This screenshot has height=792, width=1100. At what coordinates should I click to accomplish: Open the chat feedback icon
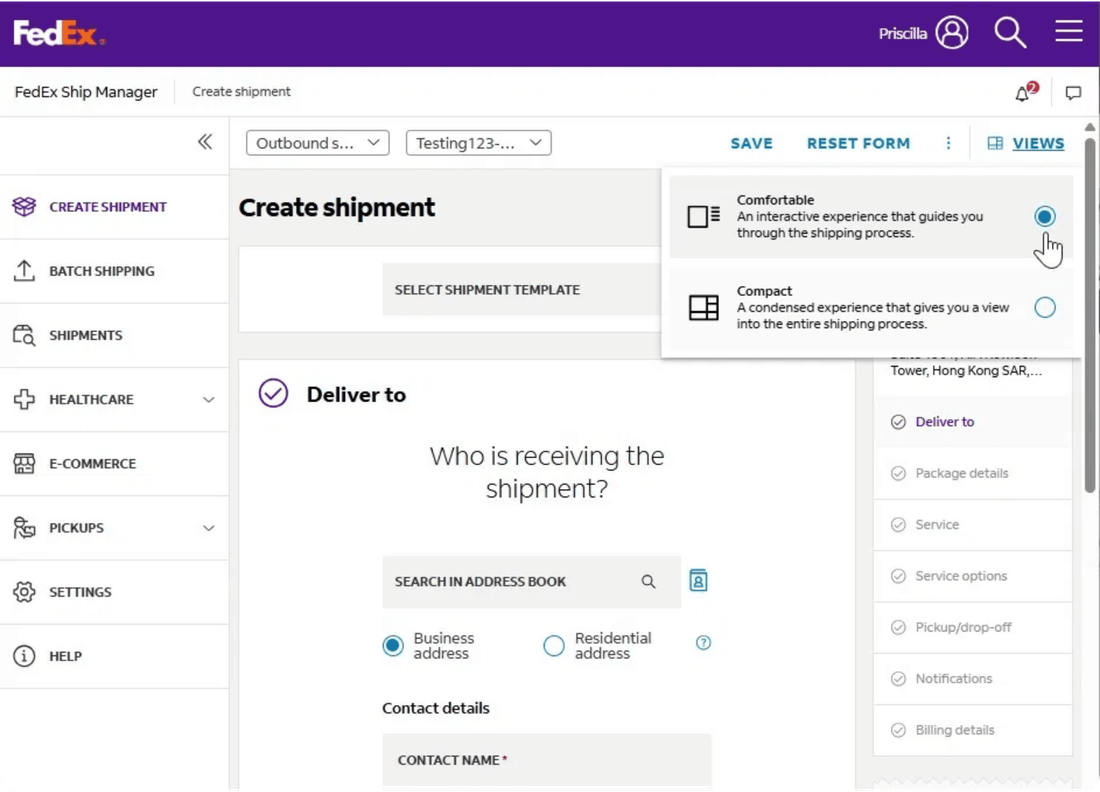tap(1073, 93)
